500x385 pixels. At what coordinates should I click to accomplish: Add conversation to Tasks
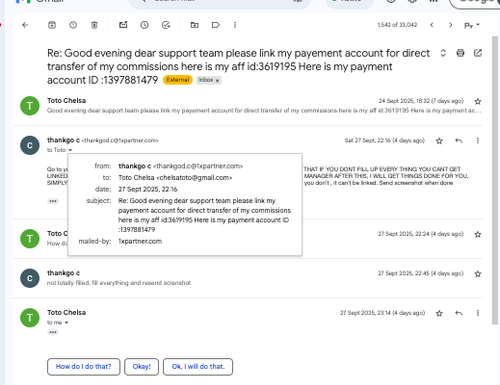tap(166, 25)
